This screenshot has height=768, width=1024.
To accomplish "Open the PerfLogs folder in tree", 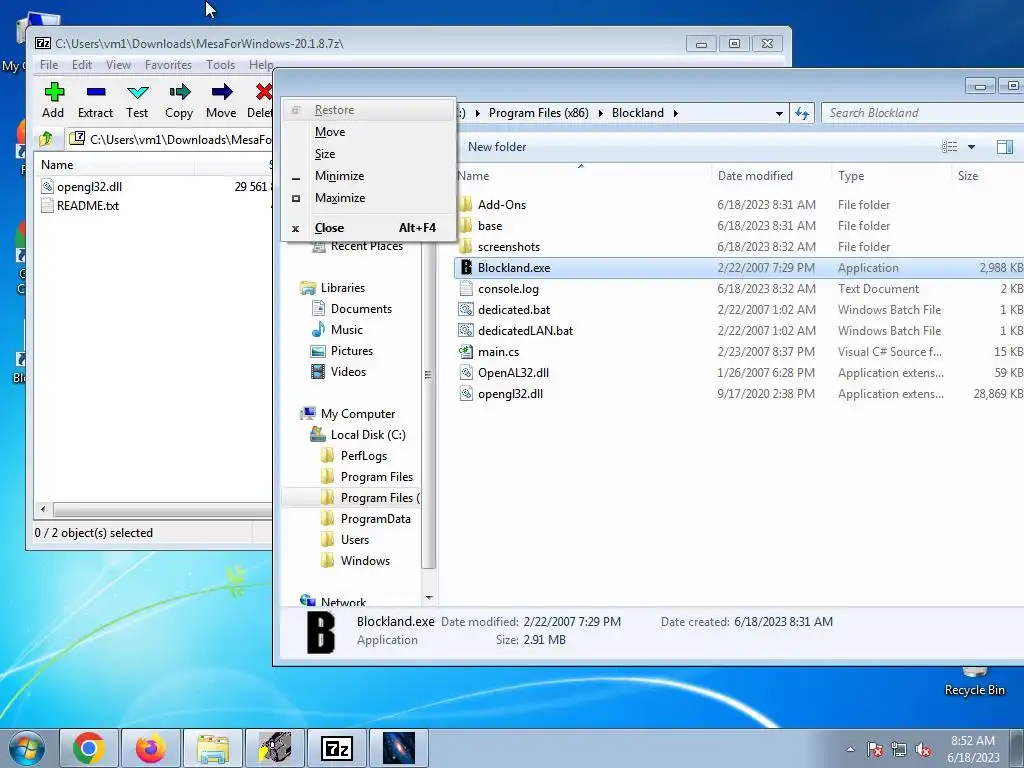I will [x=364, y=456].
